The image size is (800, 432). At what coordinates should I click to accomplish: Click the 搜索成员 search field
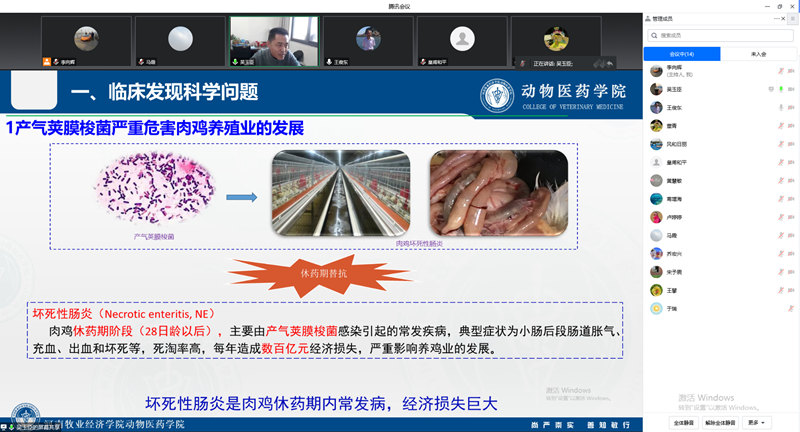(x=722, y=36)
